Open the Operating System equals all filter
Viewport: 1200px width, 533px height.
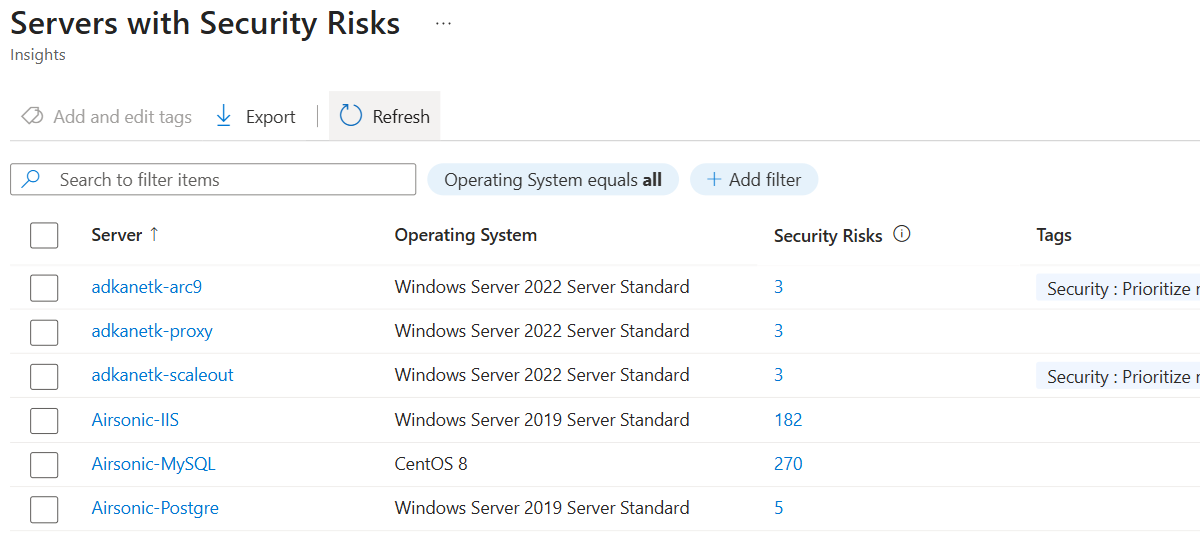click(x=552, y=180)
